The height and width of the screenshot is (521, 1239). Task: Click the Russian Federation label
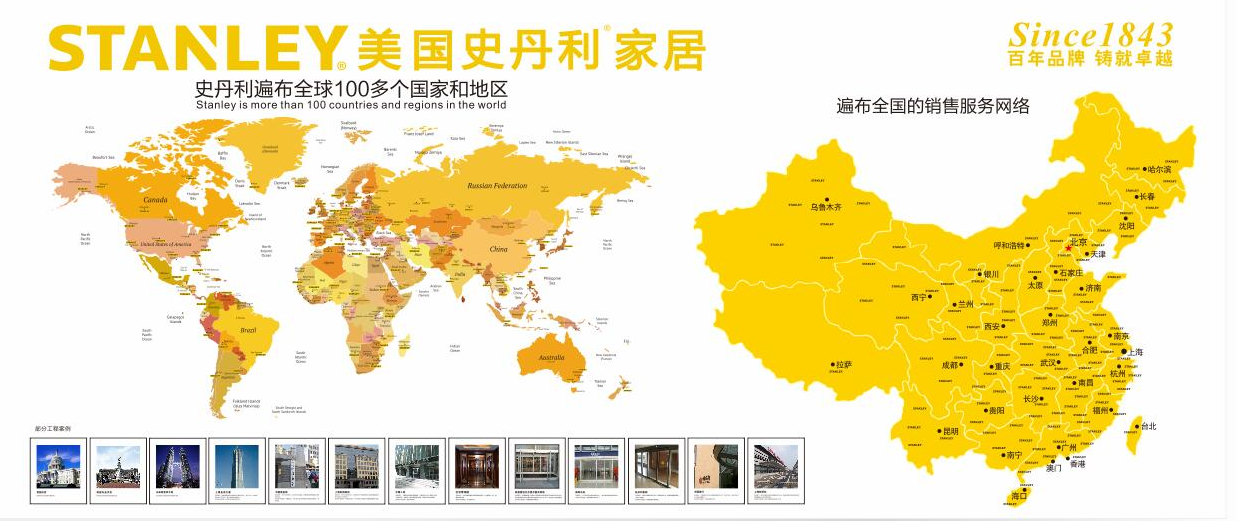[x=496, y=186]
